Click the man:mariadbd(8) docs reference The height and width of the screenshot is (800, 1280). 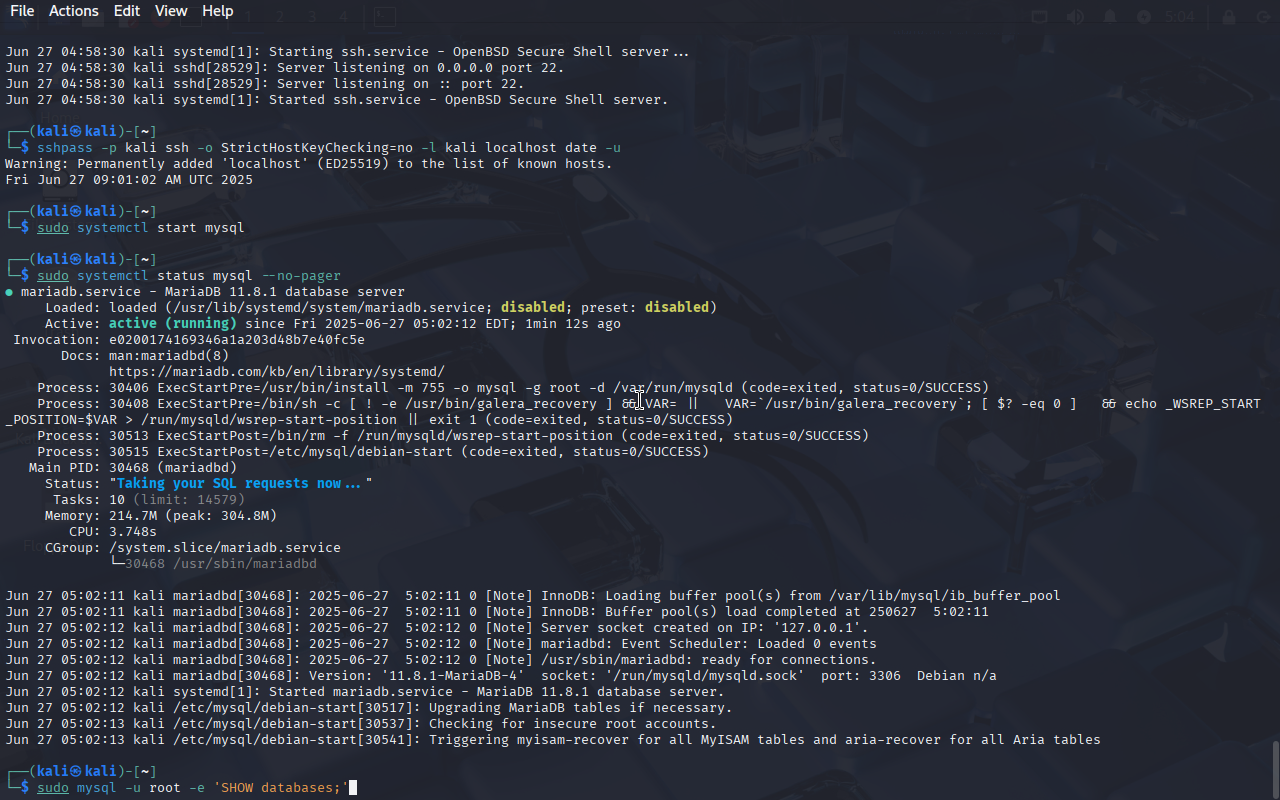point(169,356)
